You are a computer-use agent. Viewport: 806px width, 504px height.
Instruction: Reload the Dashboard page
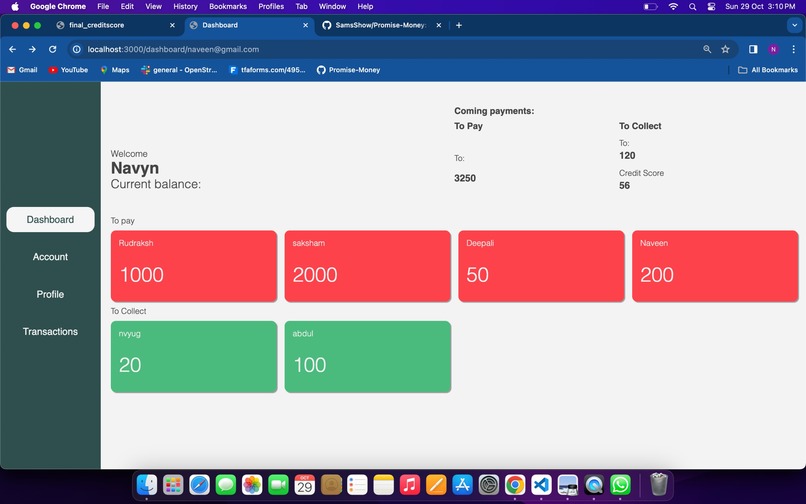click(52, 49)
